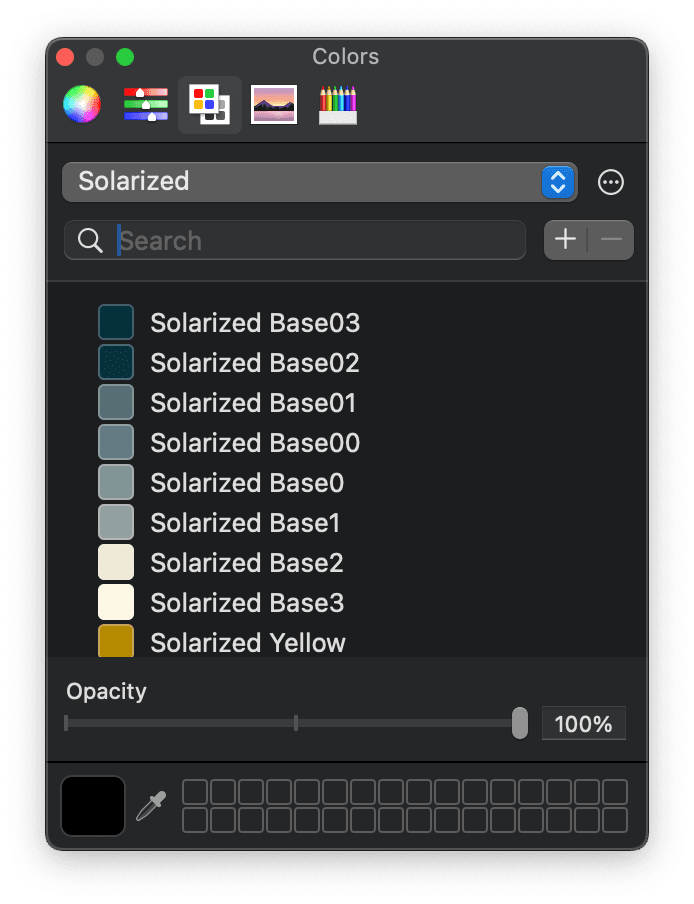
Task: Open the Color Wheel picker
Action: (x=81, y=104)
